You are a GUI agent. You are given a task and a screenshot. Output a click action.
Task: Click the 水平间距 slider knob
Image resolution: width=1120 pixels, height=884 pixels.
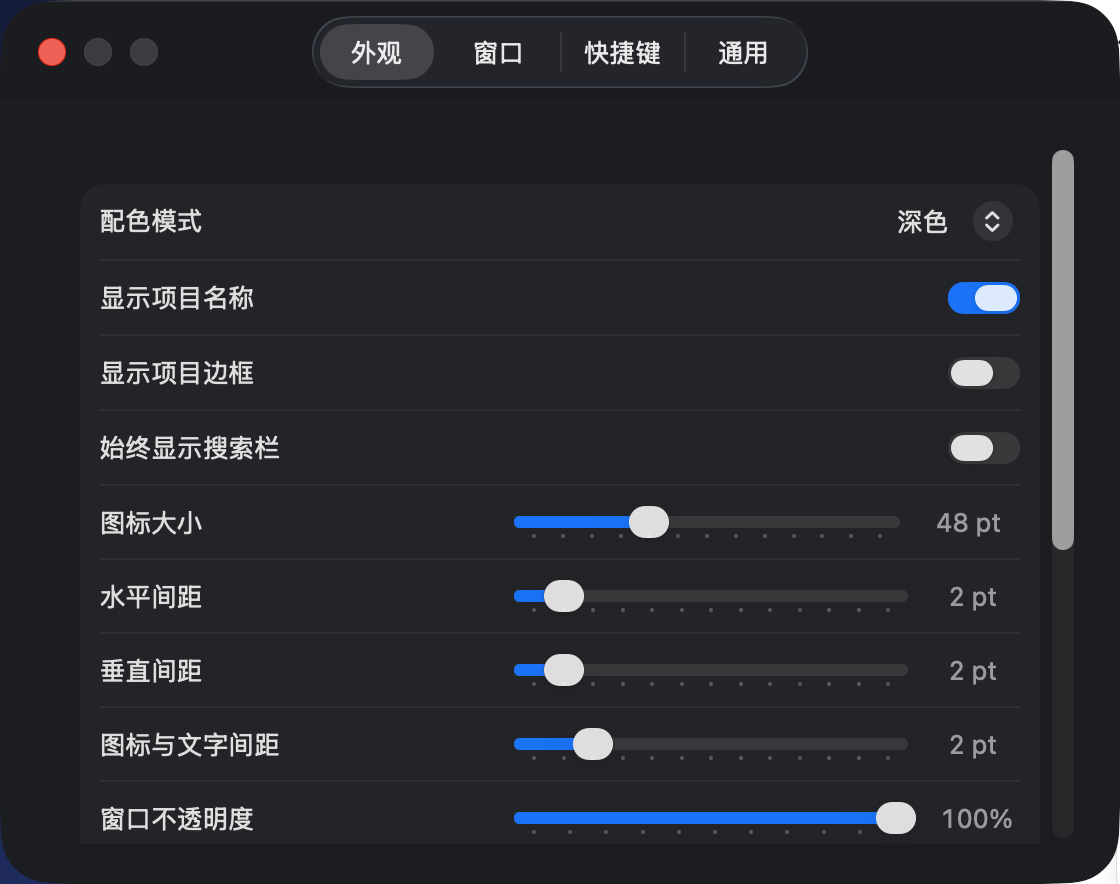tap(564, 596)
